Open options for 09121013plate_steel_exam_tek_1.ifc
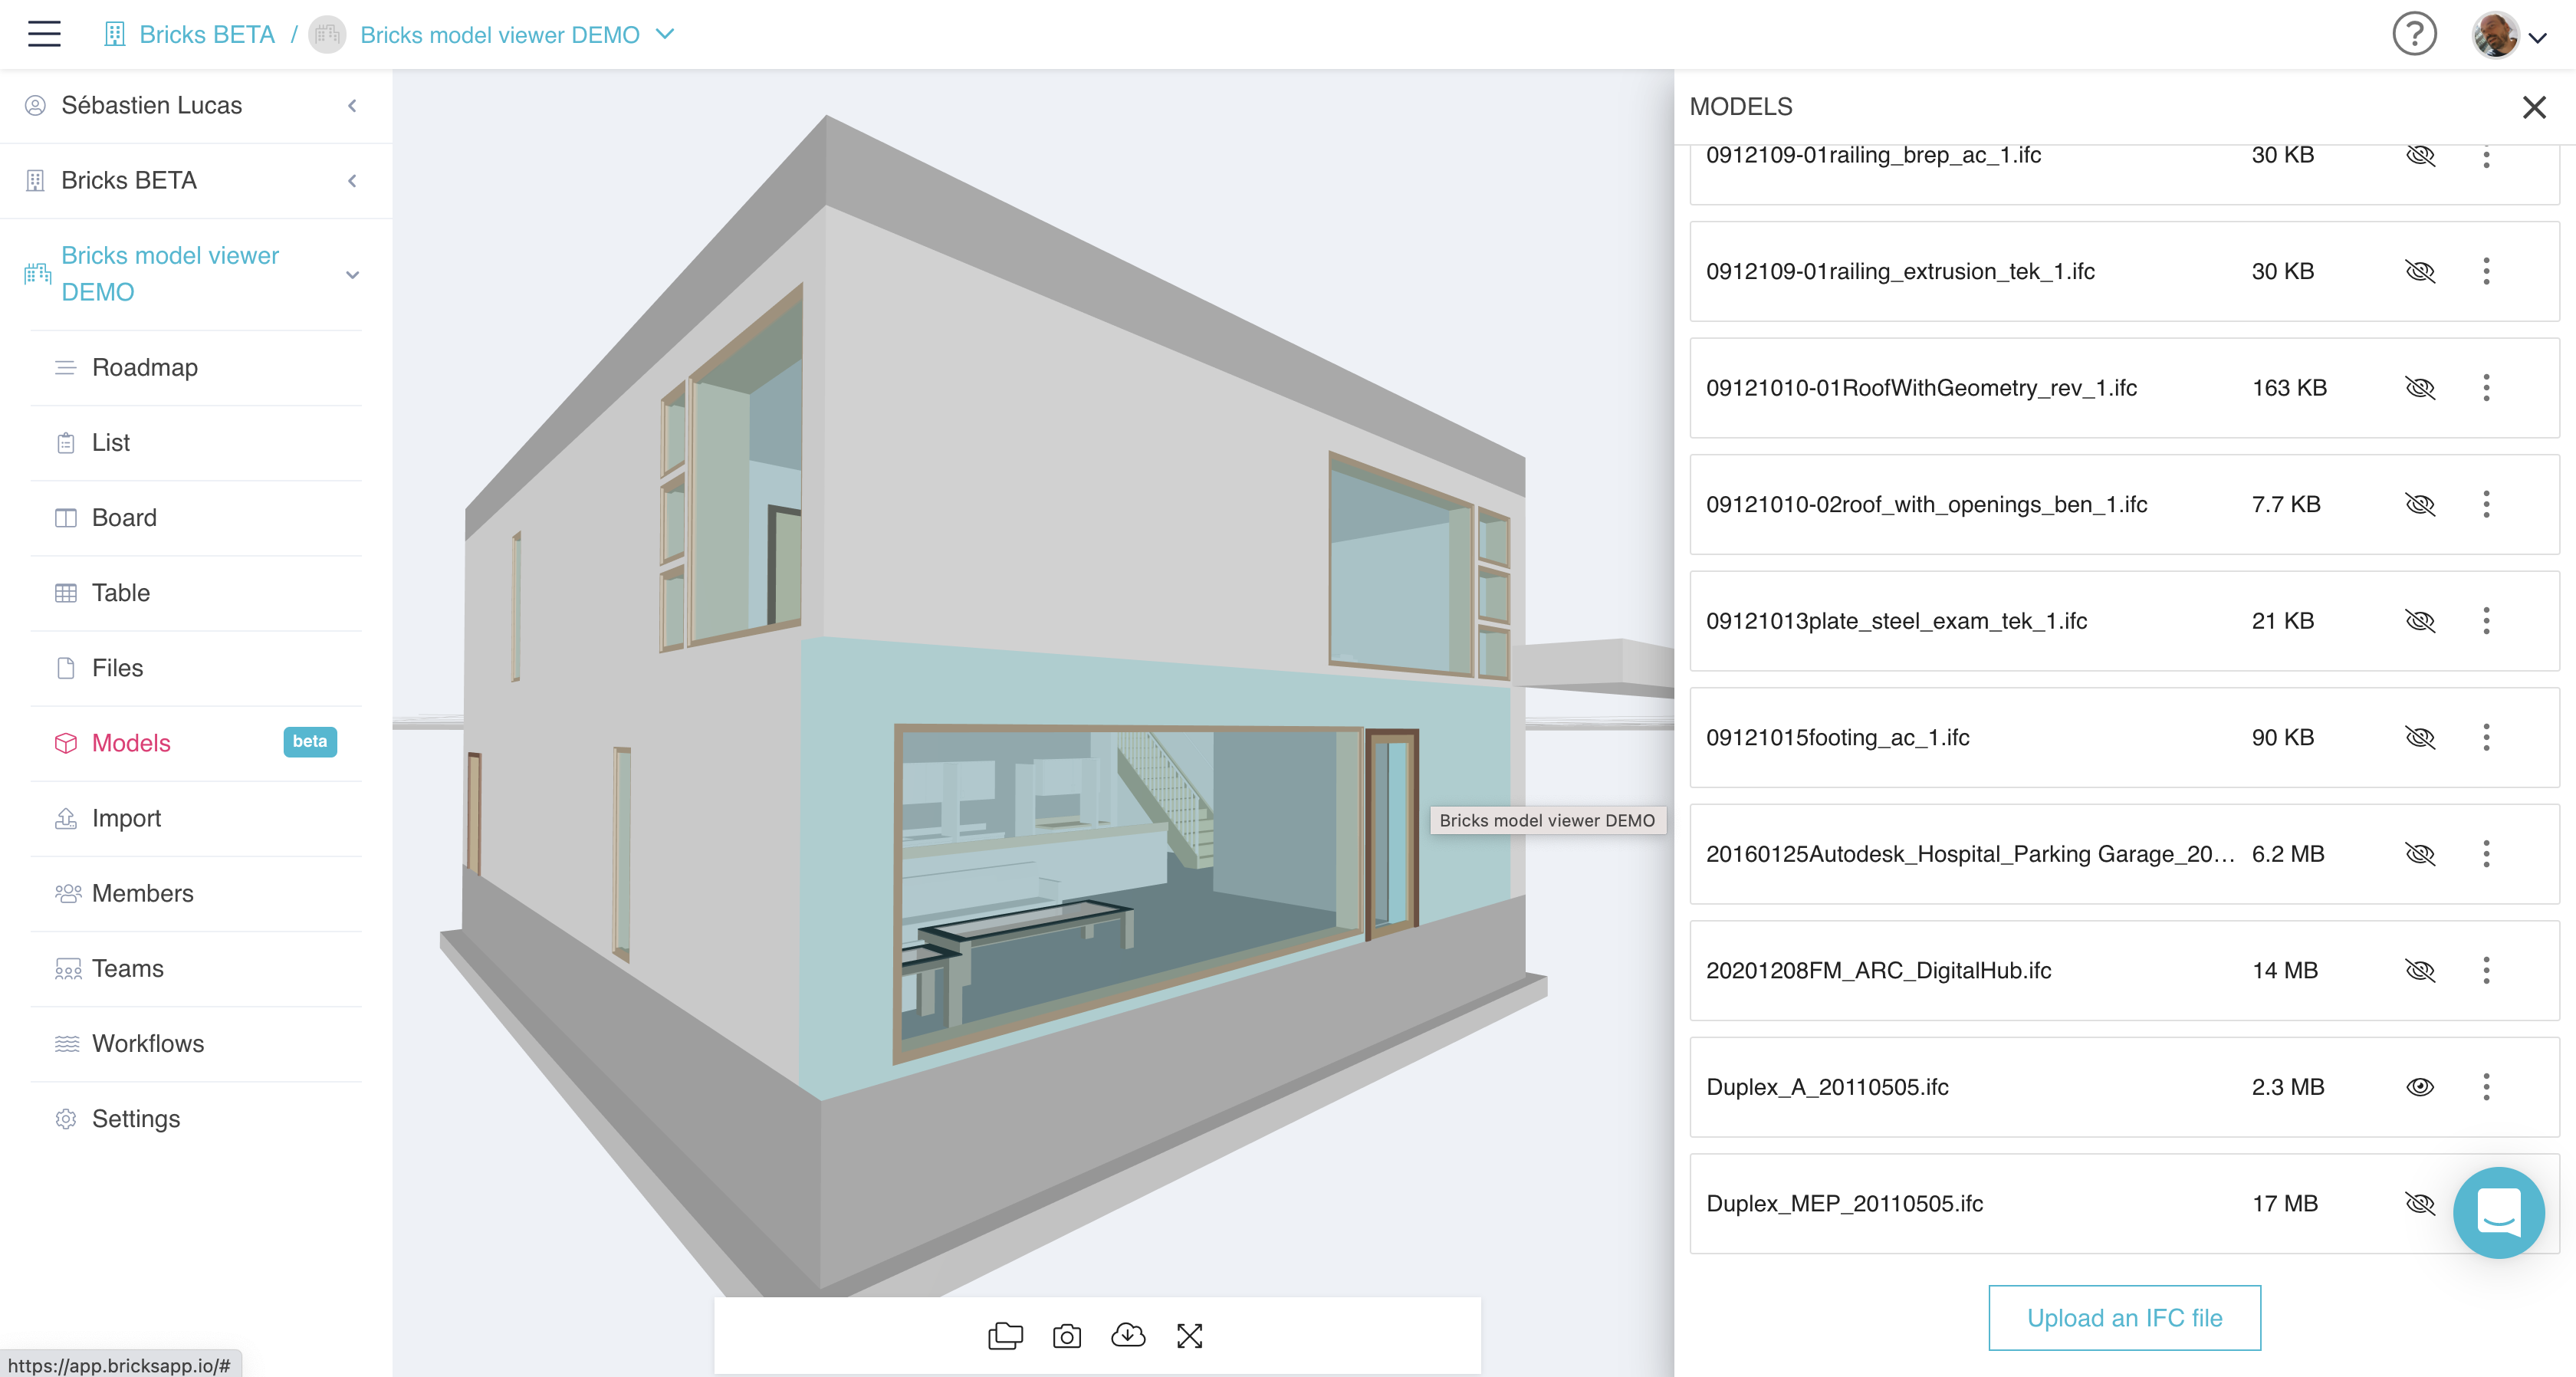 click(x=2486, y=621)
